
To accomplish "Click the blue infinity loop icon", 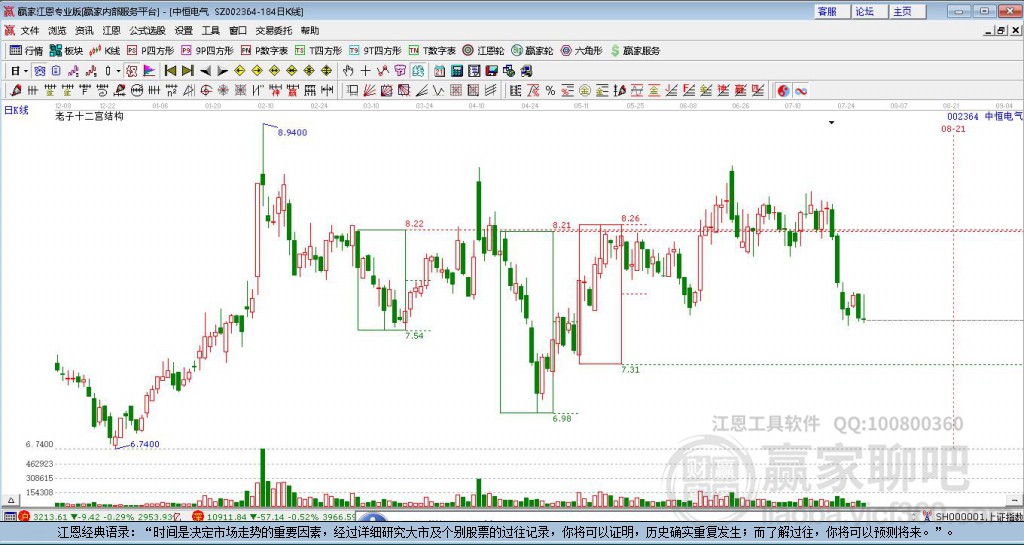I will [x=801, y=91].
